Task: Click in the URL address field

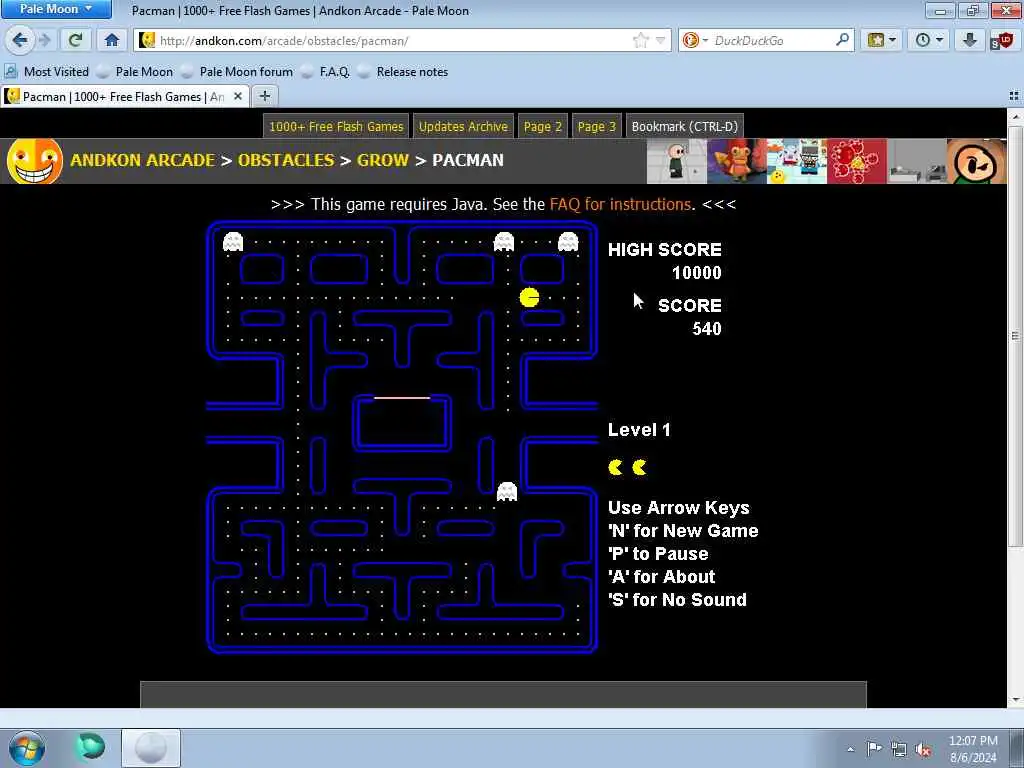Action: click(395, 40)
